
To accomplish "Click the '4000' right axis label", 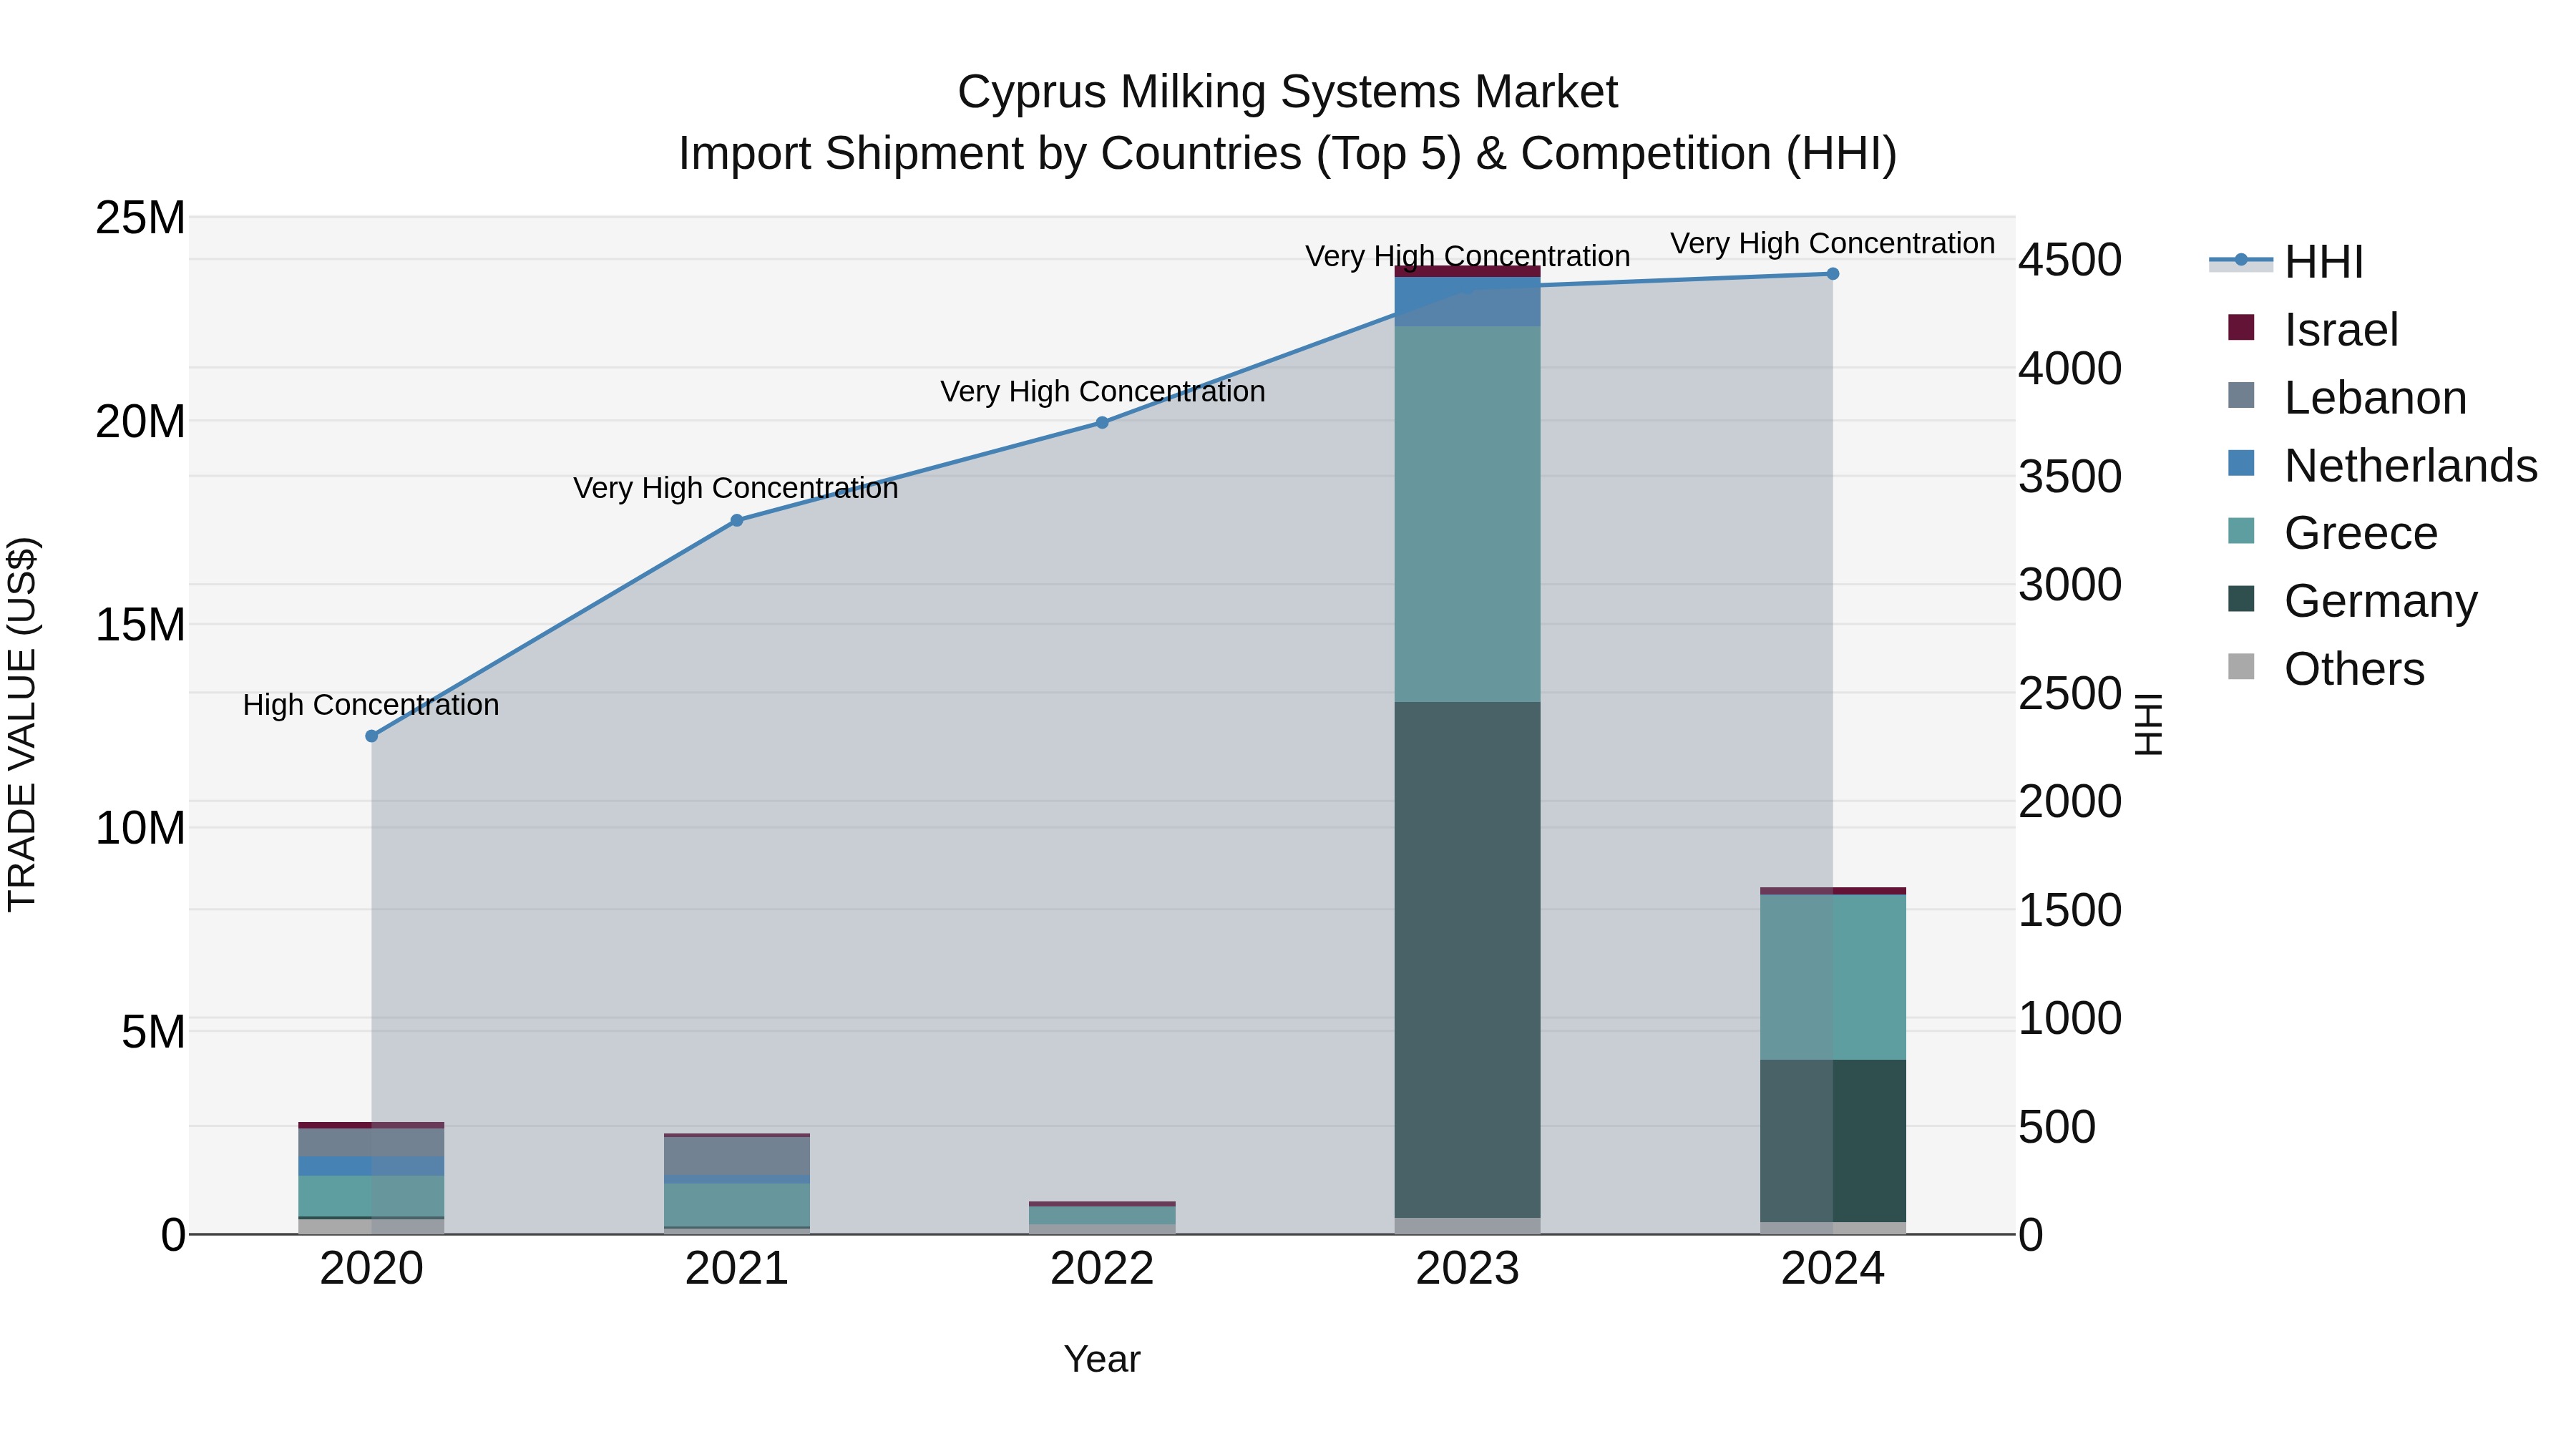I will pos(2070,368).
